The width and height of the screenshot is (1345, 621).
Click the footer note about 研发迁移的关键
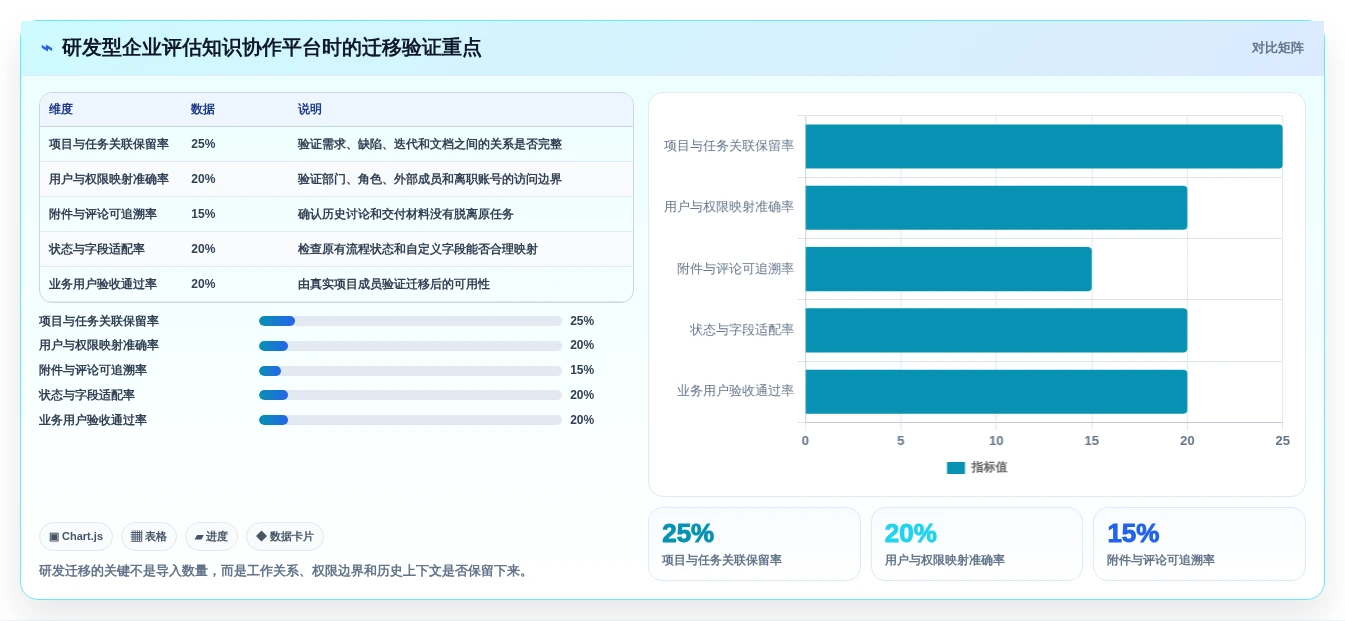pos(284,571)
